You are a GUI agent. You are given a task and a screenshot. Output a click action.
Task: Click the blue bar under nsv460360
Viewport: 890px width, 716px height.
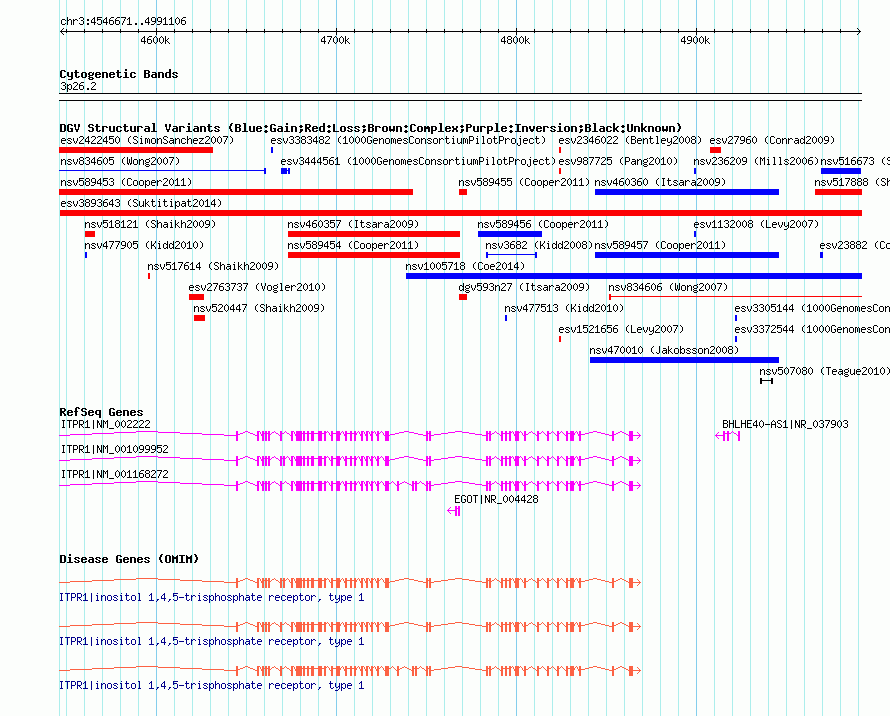click(687, 192)
